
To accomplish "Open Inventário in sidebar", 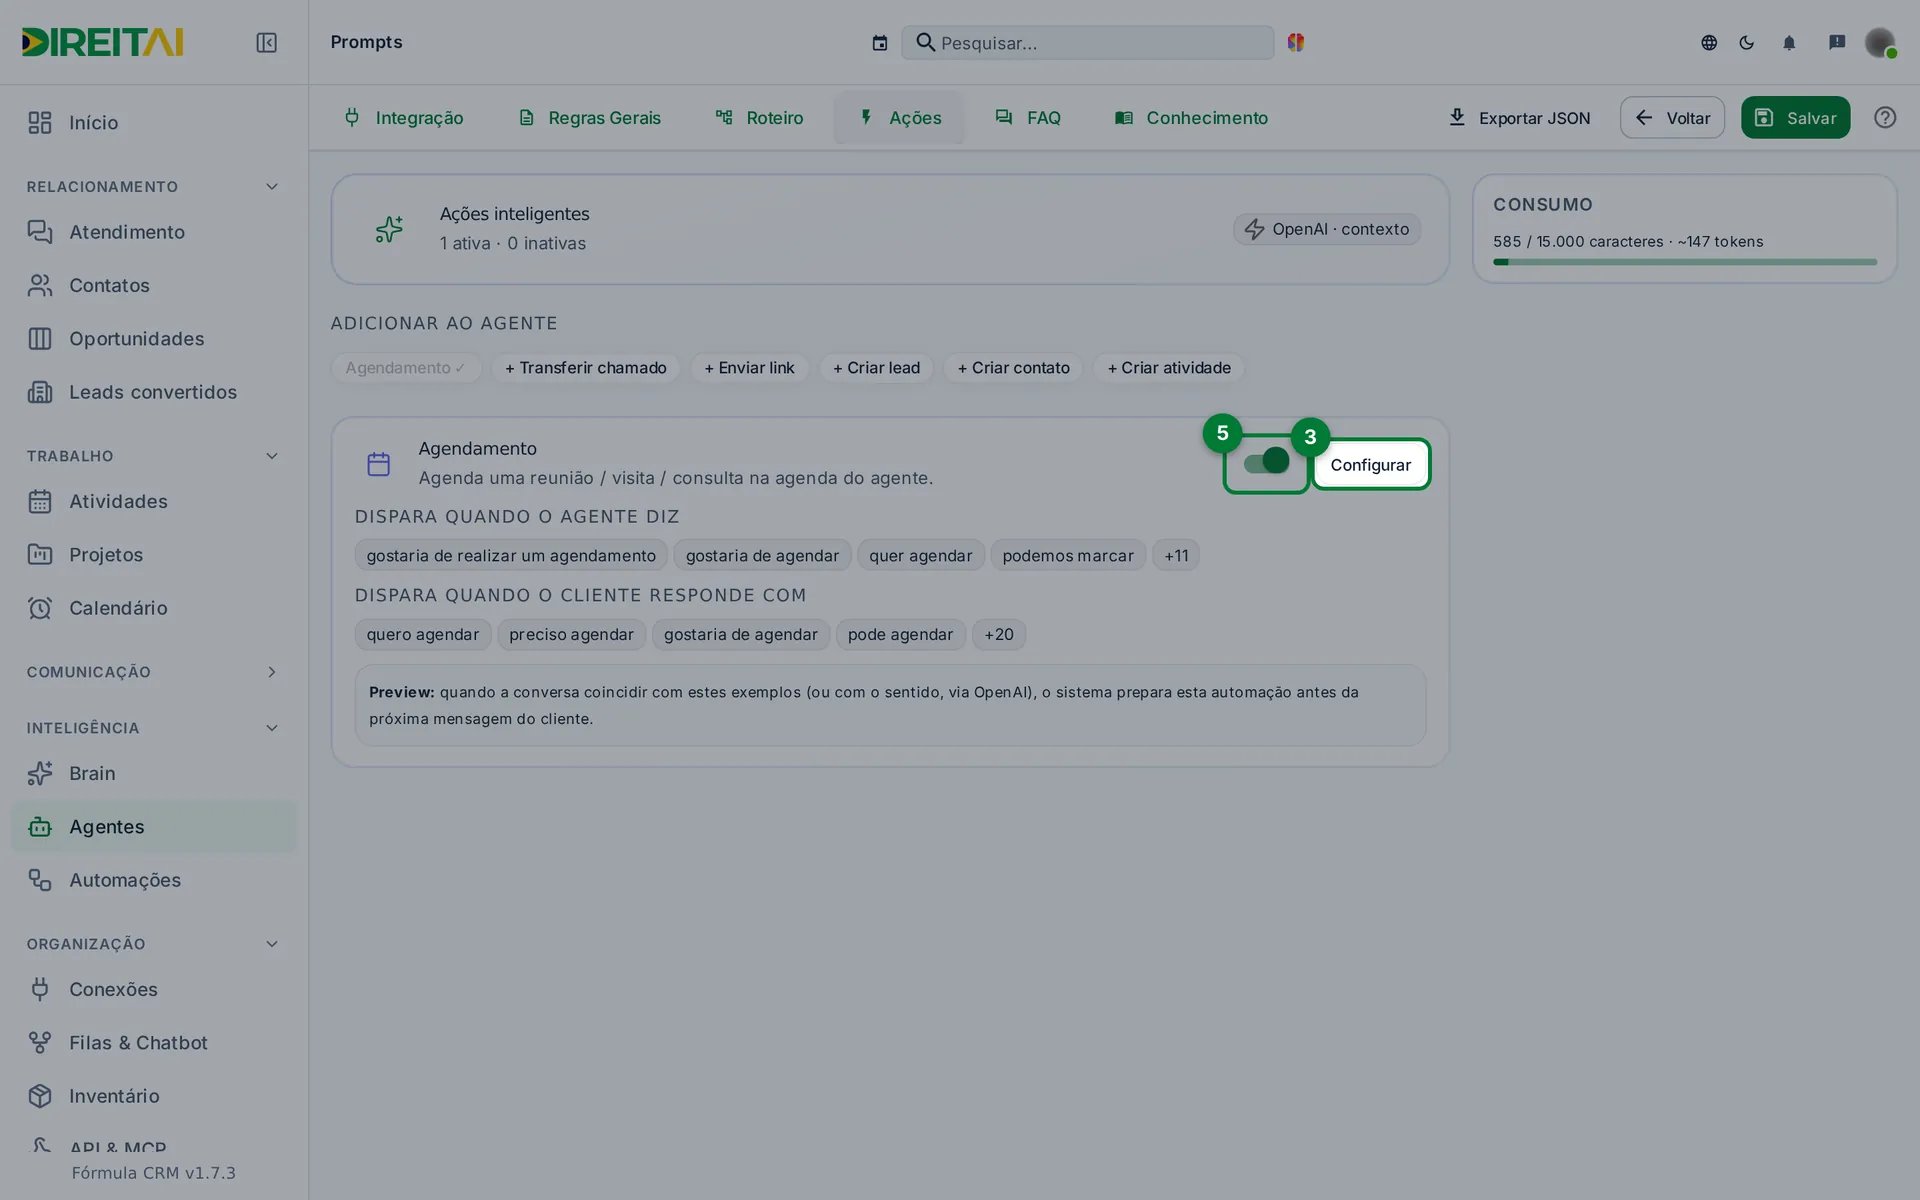I will point(154,1096).
